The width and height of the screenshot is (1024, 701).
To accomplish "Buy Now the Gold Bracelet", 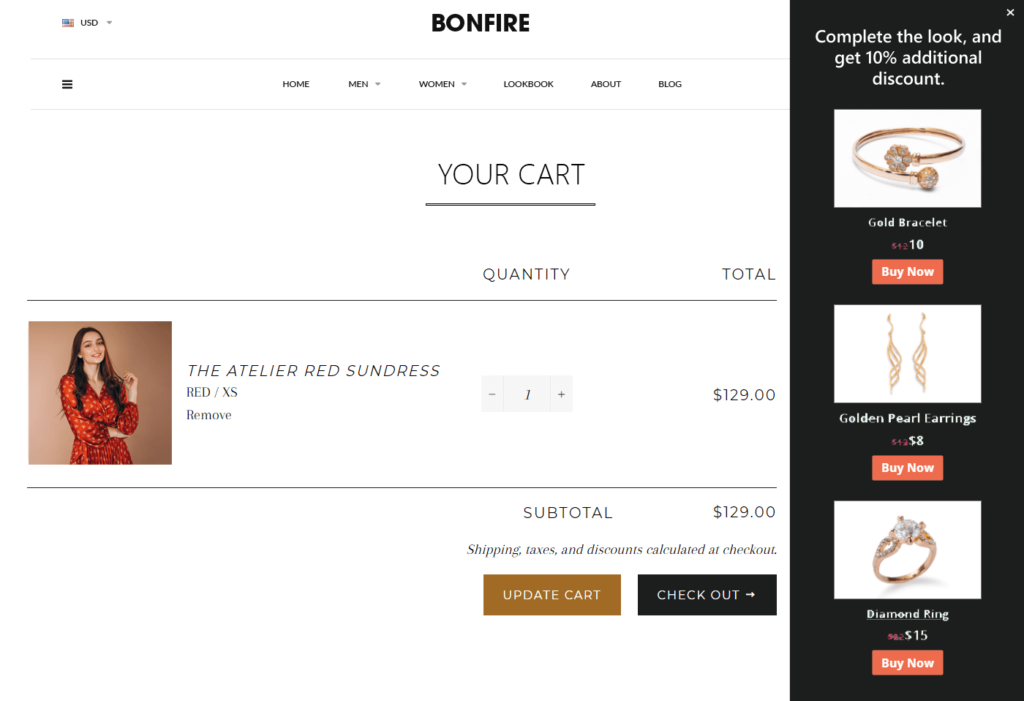I will (907, 271).
